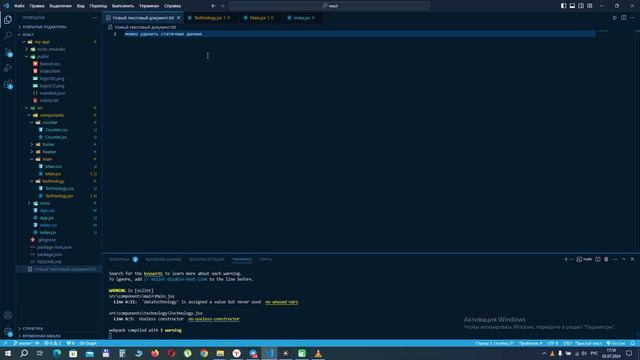This screenshot has width=640, height=360.
Task: Open errors and warnings count in status bar
Action: [53, 343]
